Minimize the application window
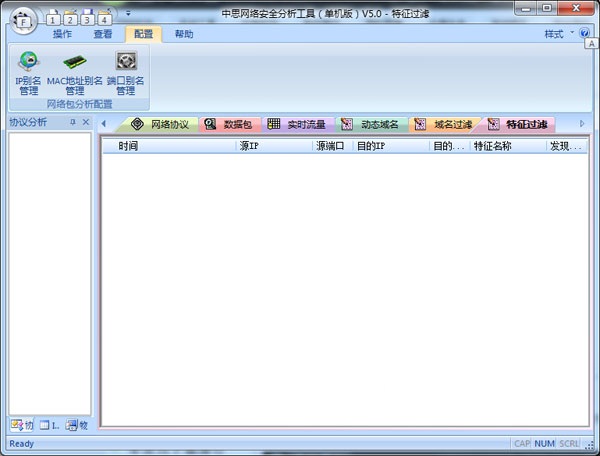 (x=526, y=8)
